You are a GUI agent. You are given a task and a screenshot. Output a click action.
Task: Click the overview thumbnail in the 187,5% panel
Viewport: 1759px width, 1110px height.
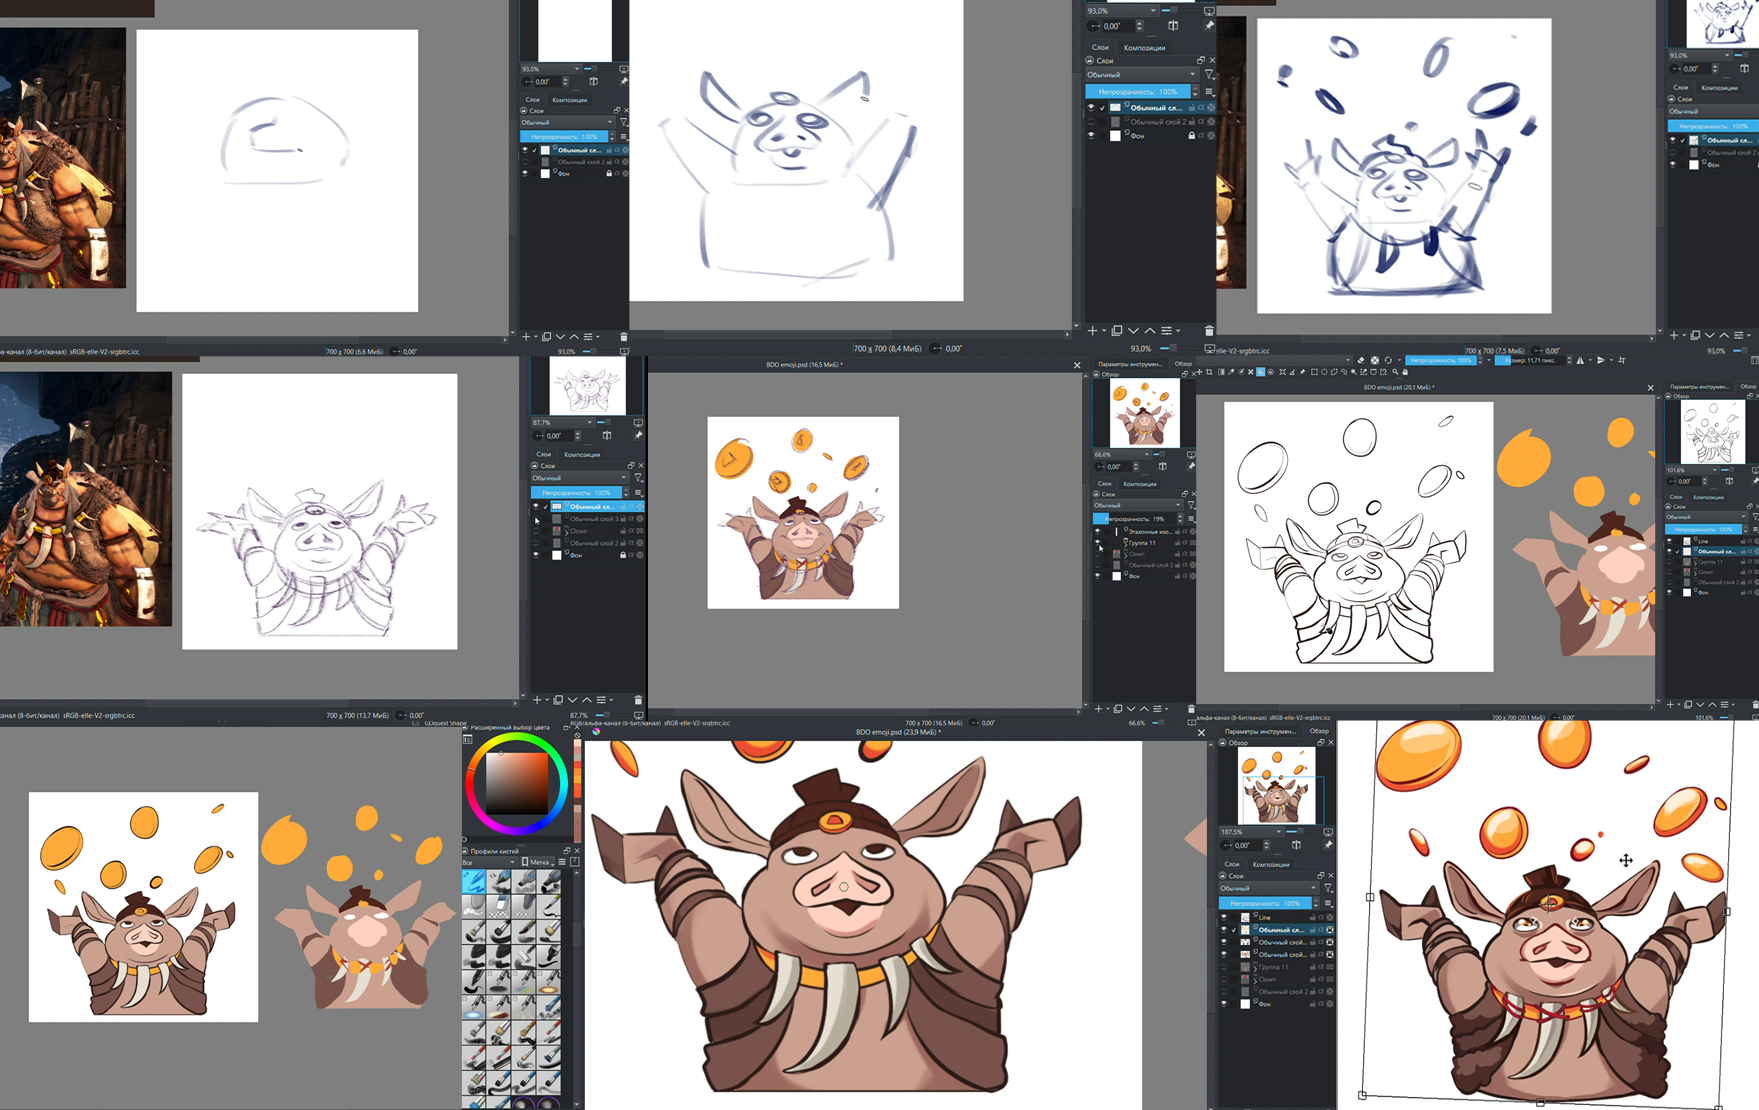(x=1277, y=786)
